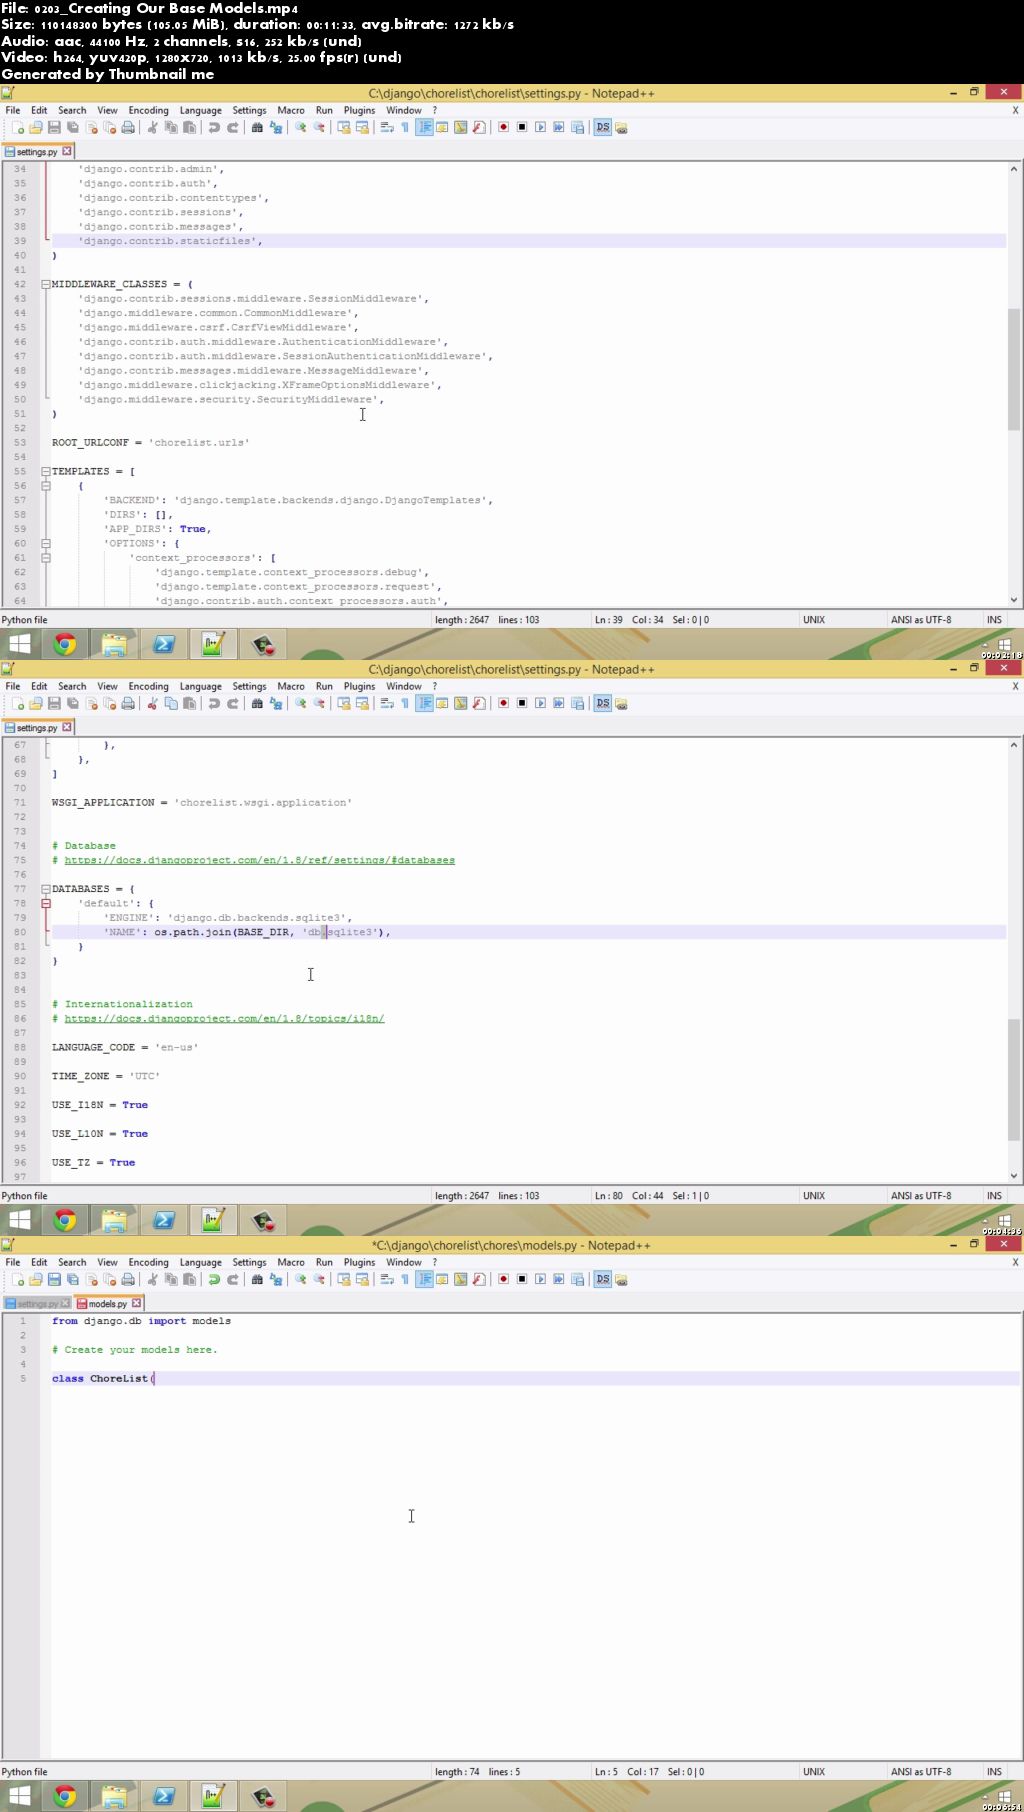Screen dimensions: 1024x1812
Task: Collapse 'OPTIONS' fold marker on line 60
Action: (x=46, y=543)
